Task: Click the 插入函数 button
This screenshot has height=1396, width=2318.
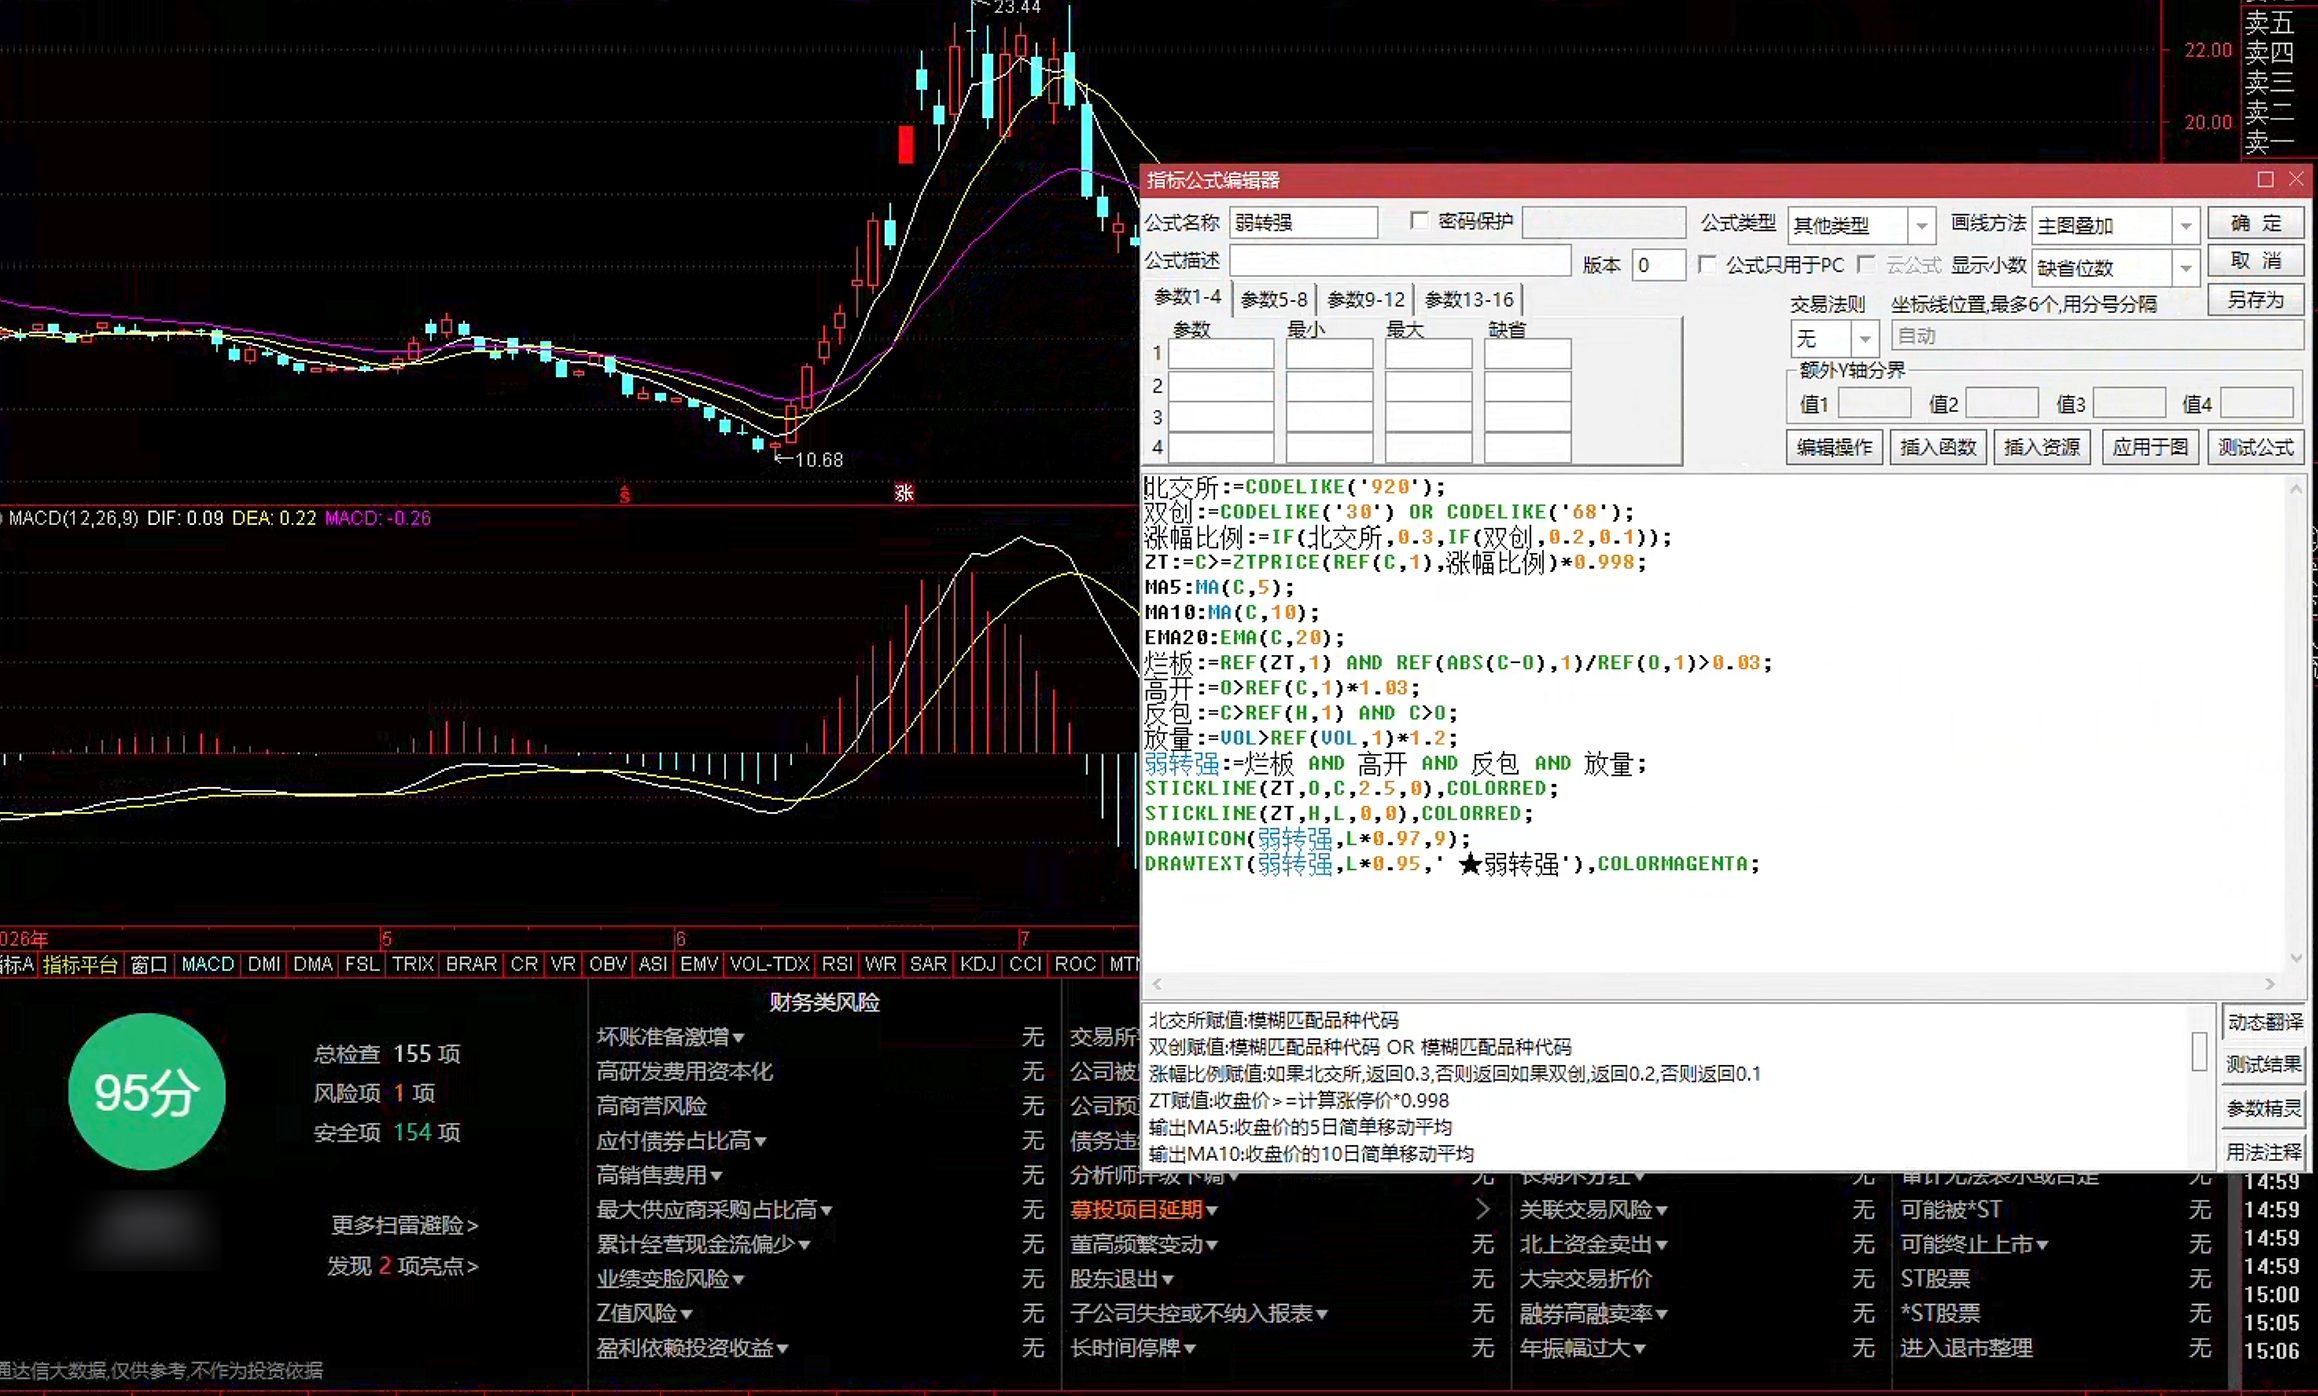Action: (1938, 447)
